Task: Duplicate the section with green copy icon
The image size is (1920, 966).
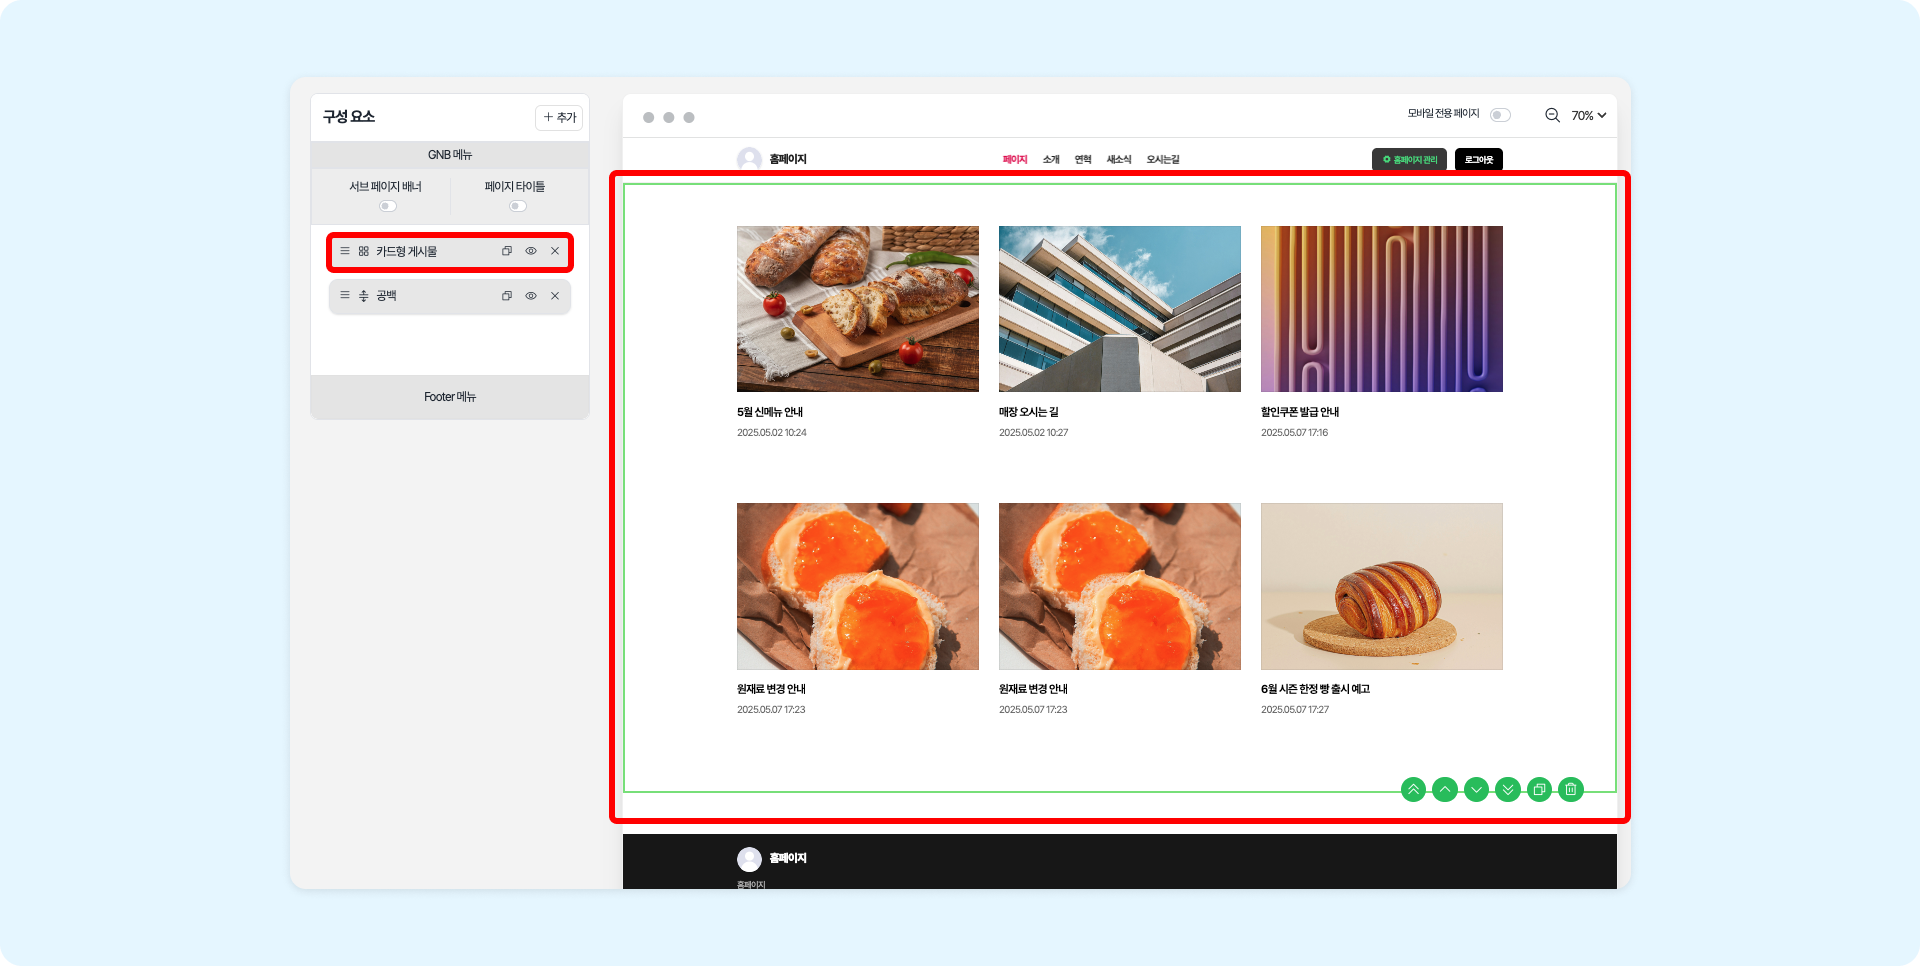Action: tap(1540, 790)
